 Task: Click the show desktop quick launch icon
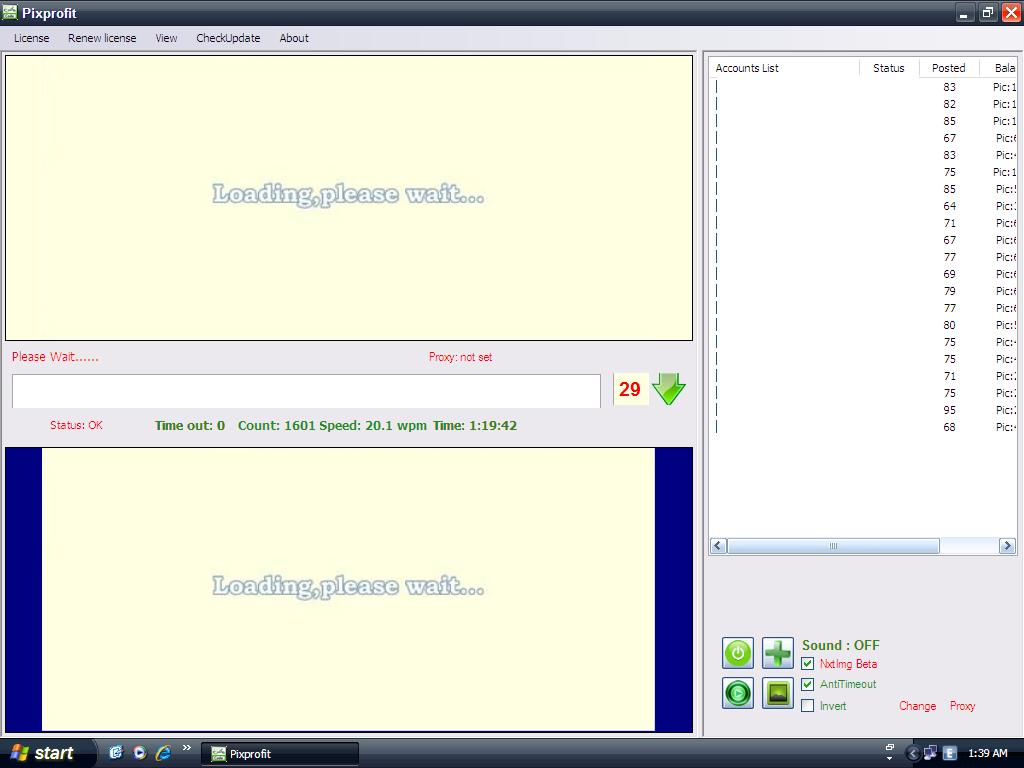click(116, 752)
